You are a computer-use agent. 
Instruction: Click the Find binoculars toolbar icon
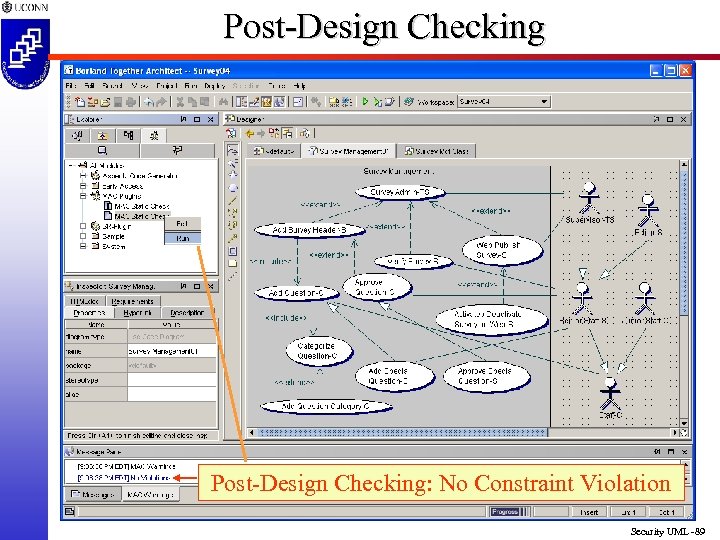click(224, 102)
